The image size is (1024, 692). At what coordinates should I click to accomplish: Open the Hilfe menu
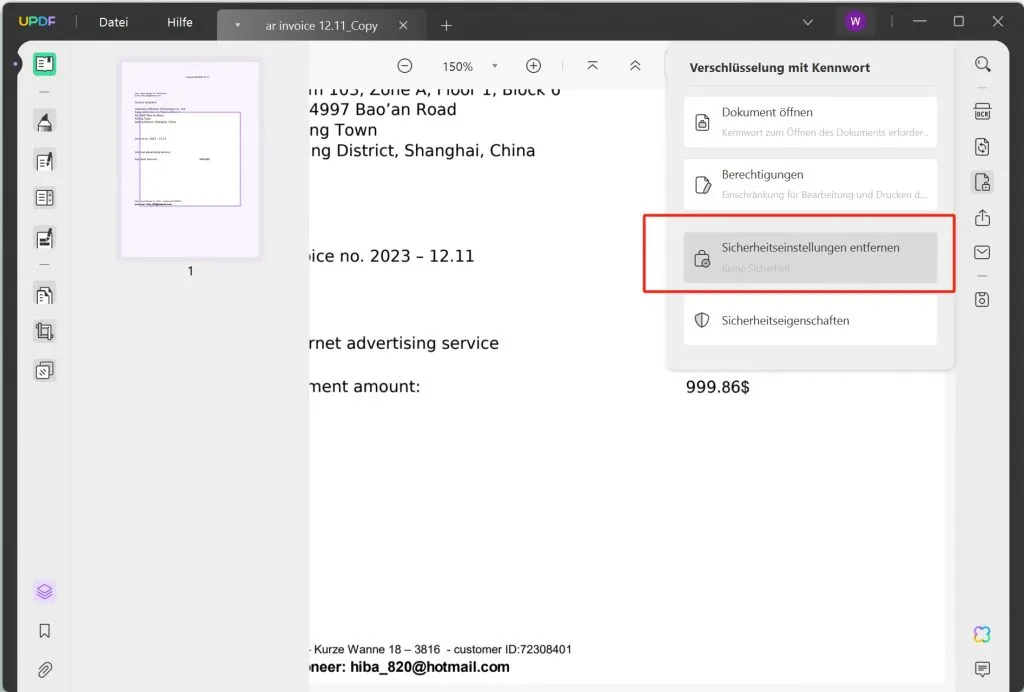[x=180, y=22]
